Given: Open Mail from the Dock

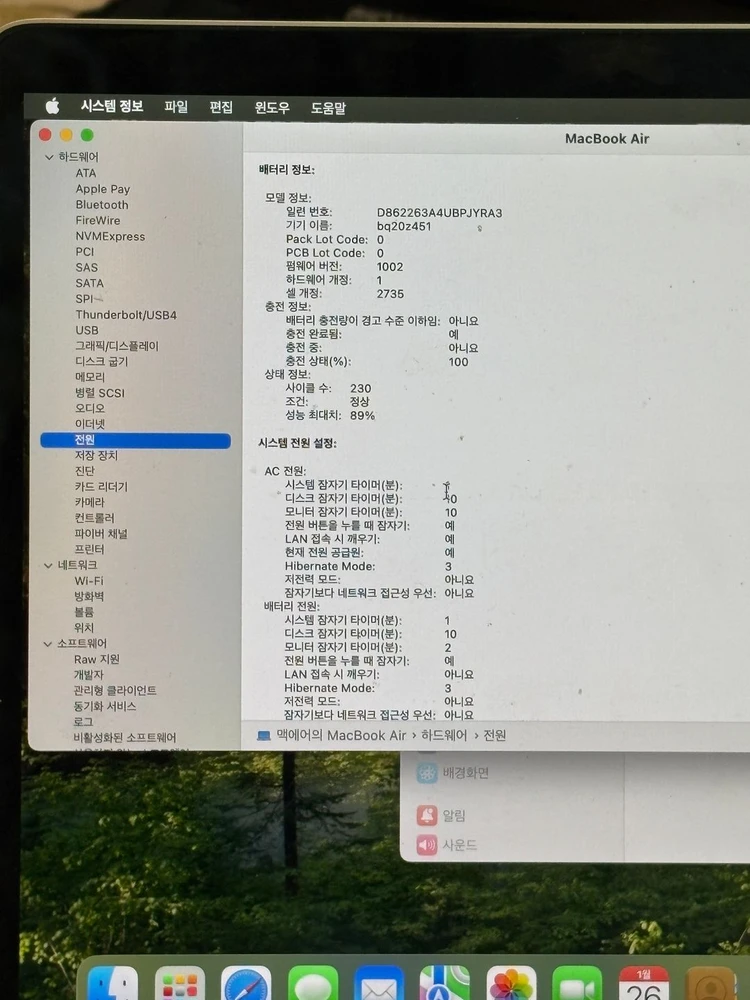Looking at the screenshot, I should (x=379, y=984).
